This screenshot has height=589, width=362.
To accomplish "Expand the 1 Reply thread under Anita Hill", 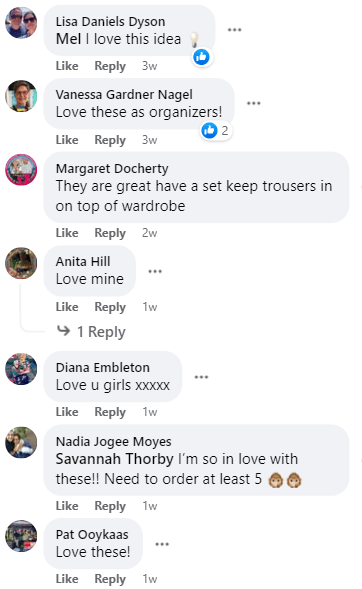I will tap(91, 332).
